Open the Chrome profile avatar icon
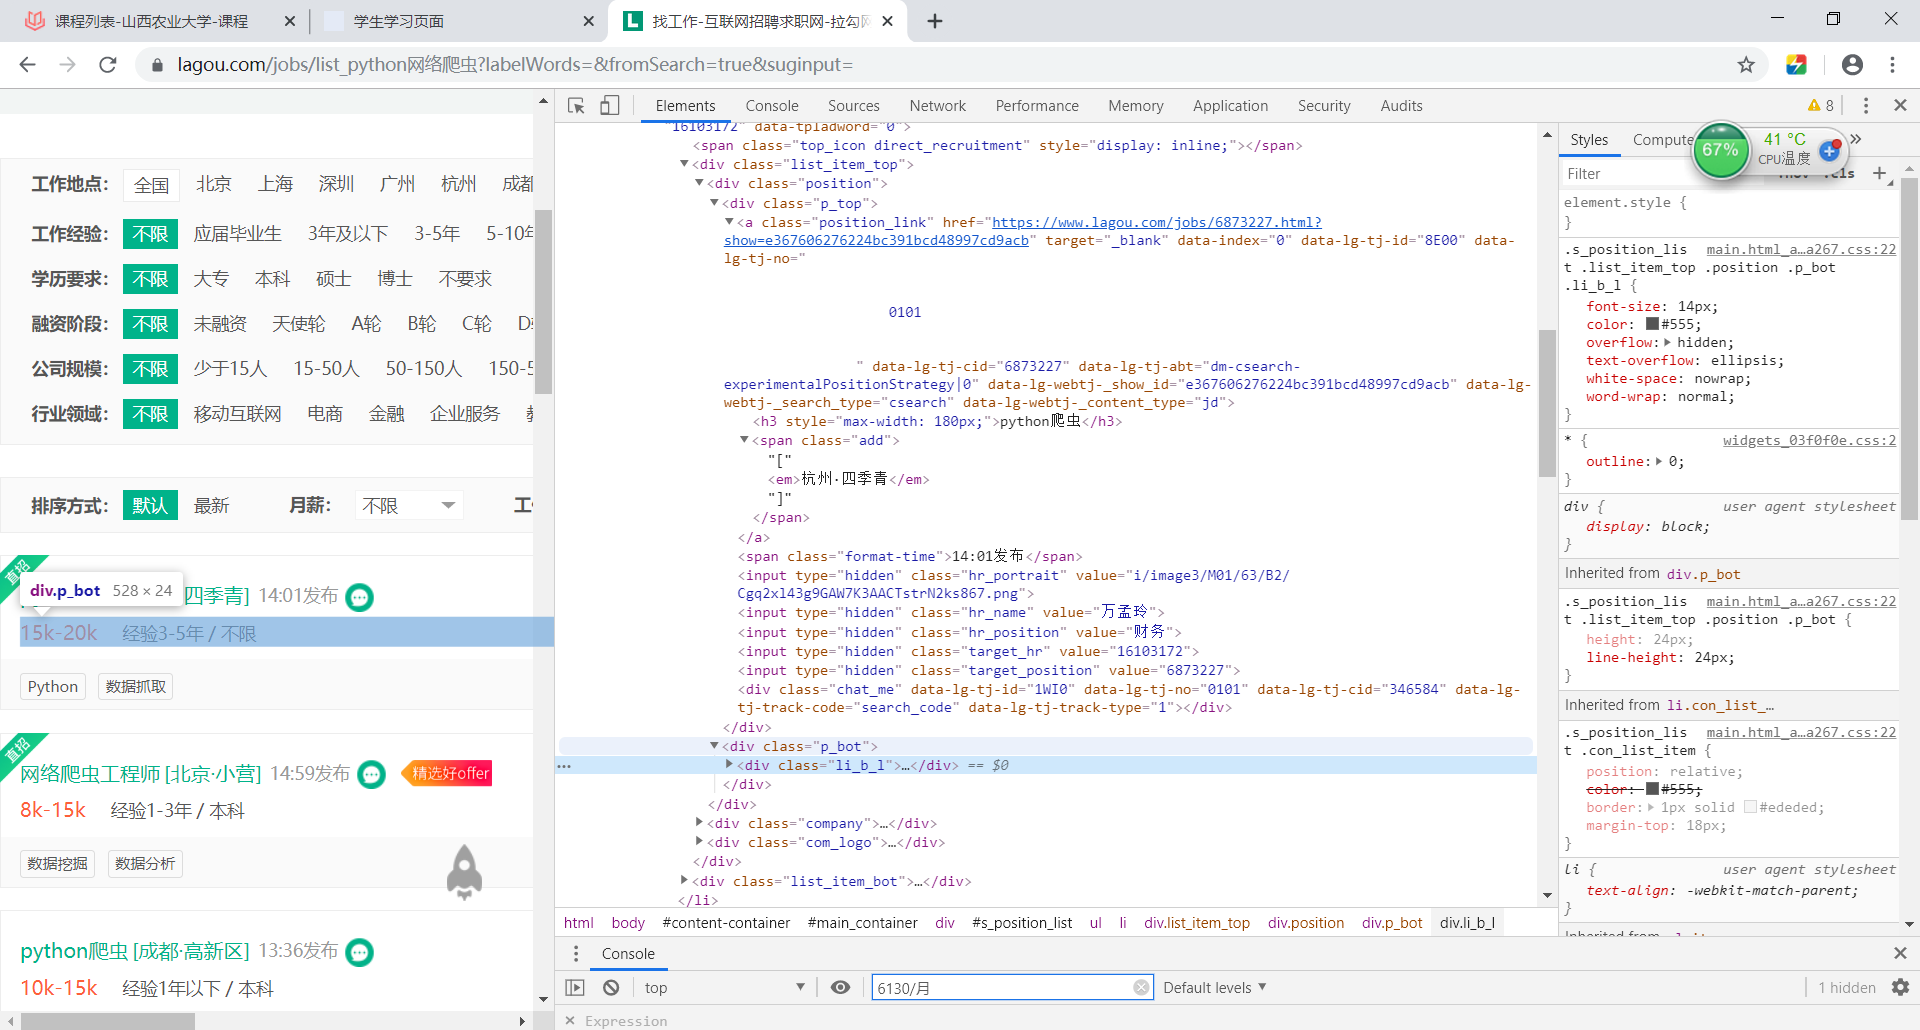The width and height of the screenshot is (1920, 1030). [x=1852, y=65]
